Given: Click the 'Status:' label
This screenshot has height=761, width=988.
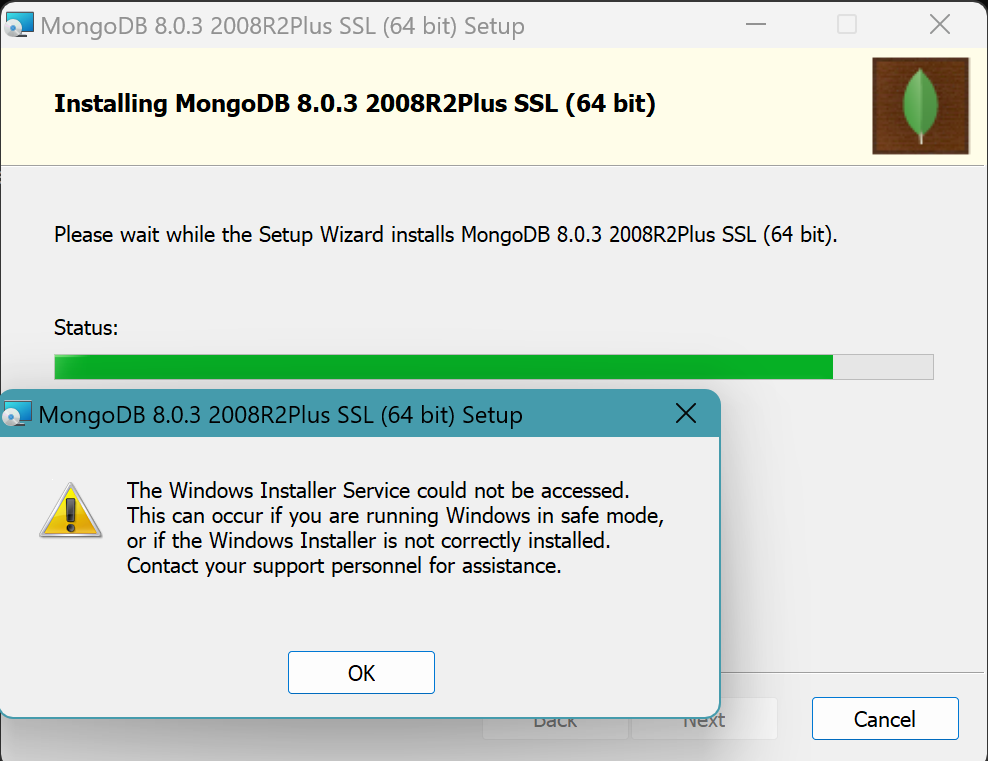Looking at the screenshot, I should [86, 327].
